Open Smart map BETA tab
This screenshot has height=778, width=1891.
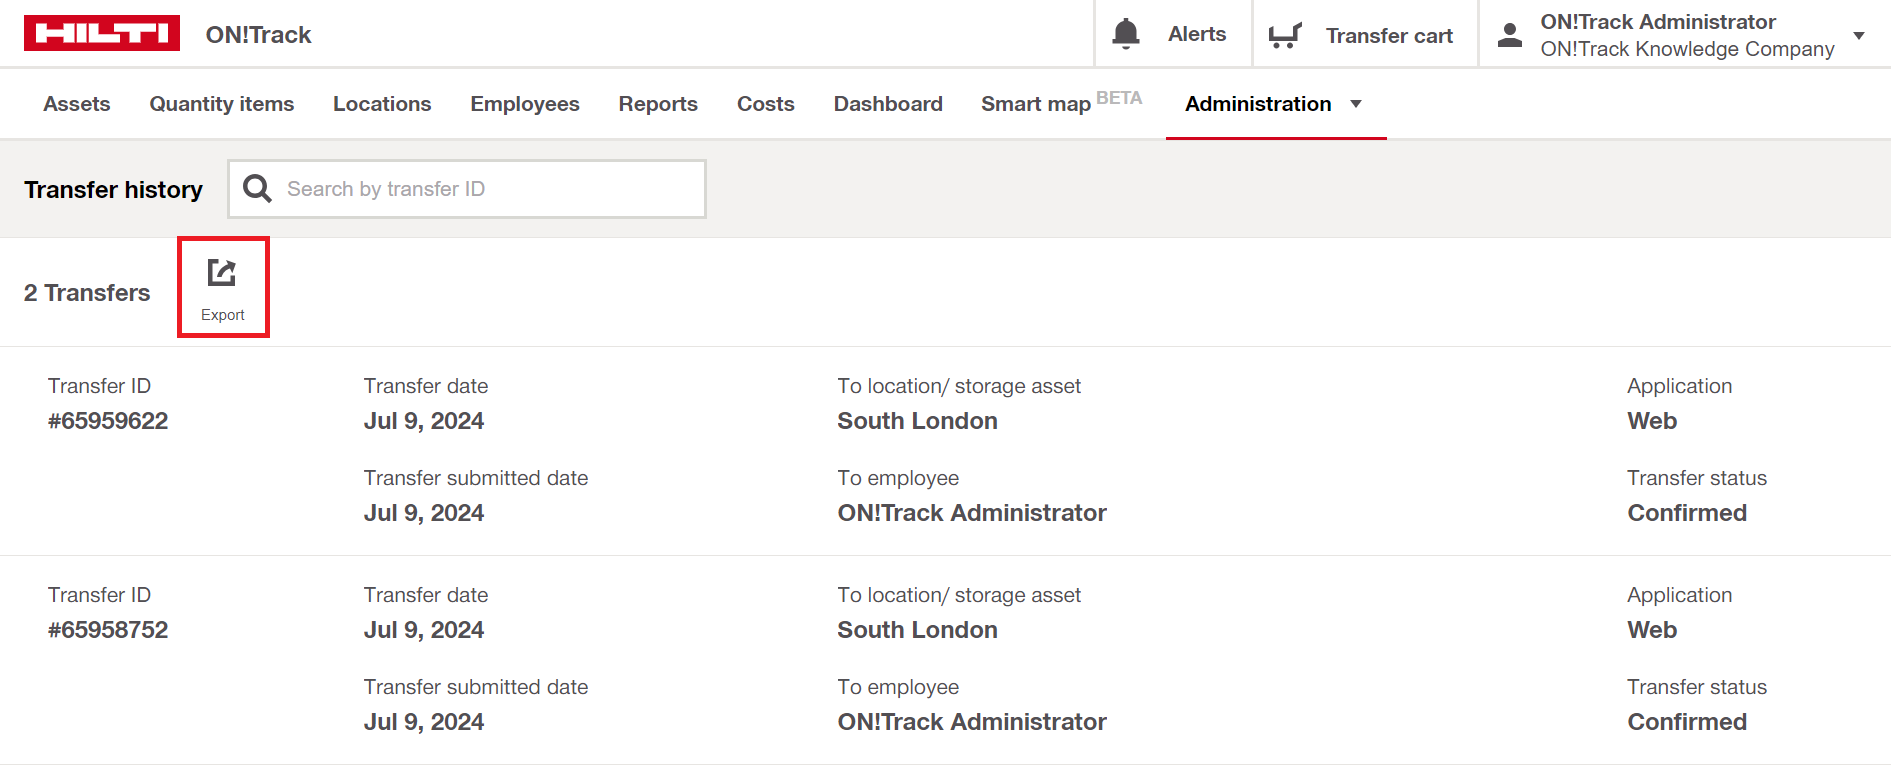pyautogui.click(x=1061, y=102)
